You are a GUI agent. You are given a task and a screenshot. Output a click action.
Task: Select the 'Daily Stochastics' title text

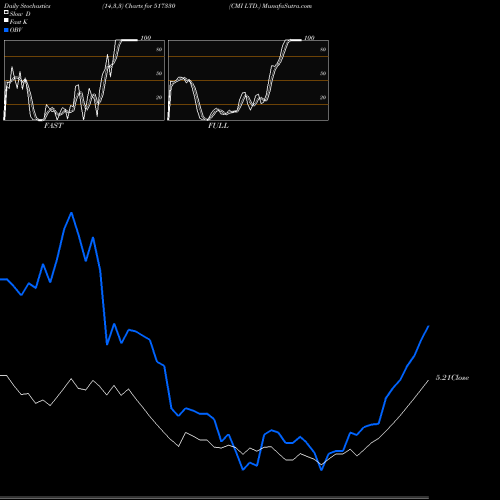coord(27,6)
